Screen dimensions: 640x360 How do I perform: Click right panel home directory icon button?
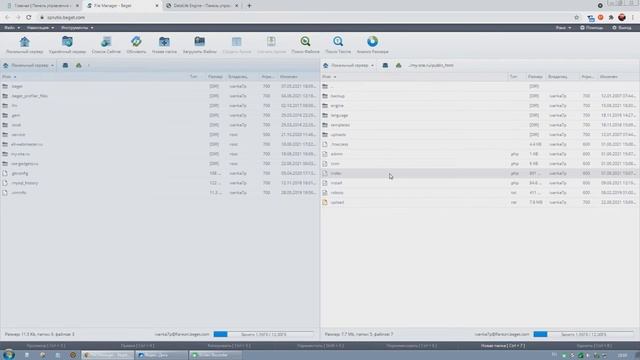[385, 65]
